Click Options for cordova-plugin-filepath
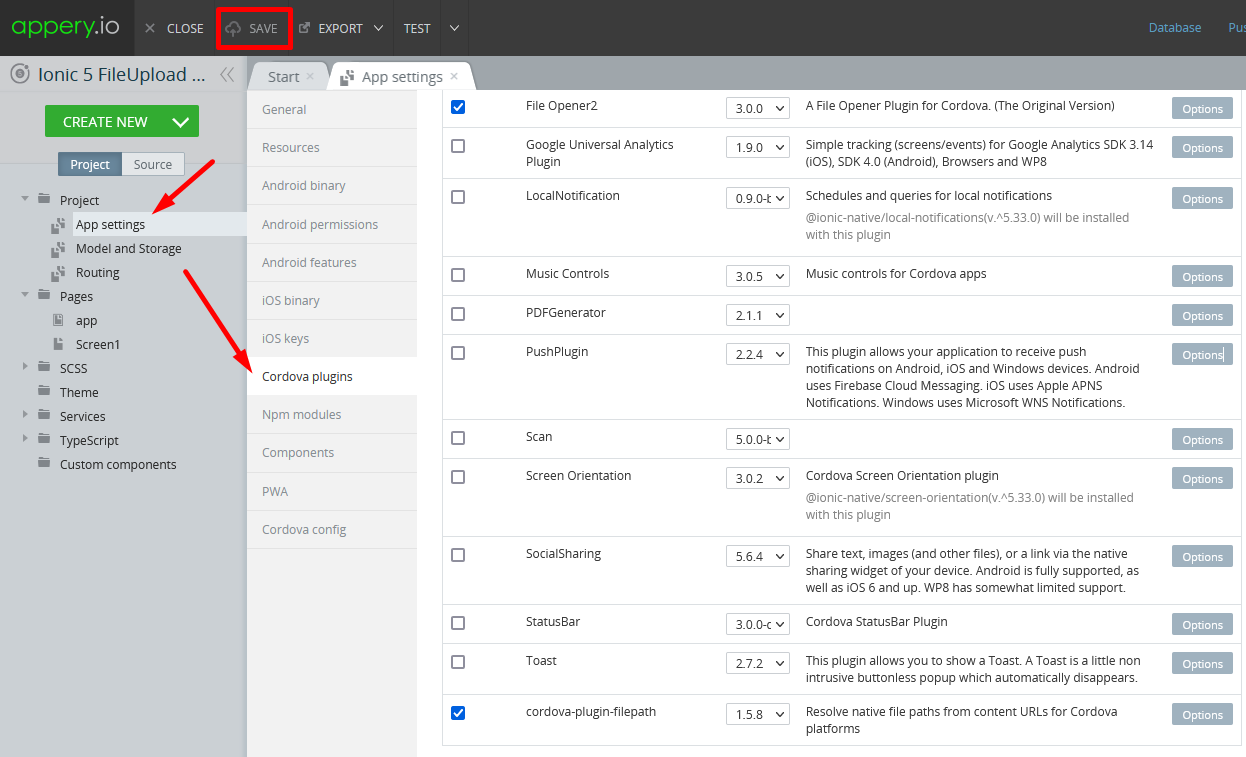 (x=1202, y=714)
